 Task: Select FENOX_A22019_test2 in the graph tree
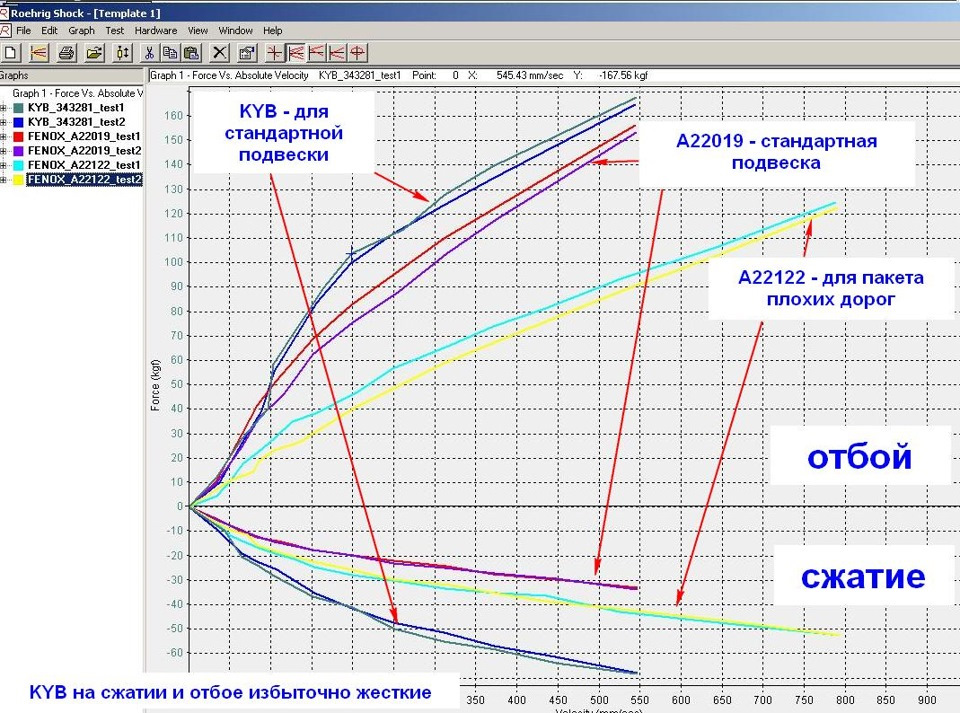tap(84, 151)
